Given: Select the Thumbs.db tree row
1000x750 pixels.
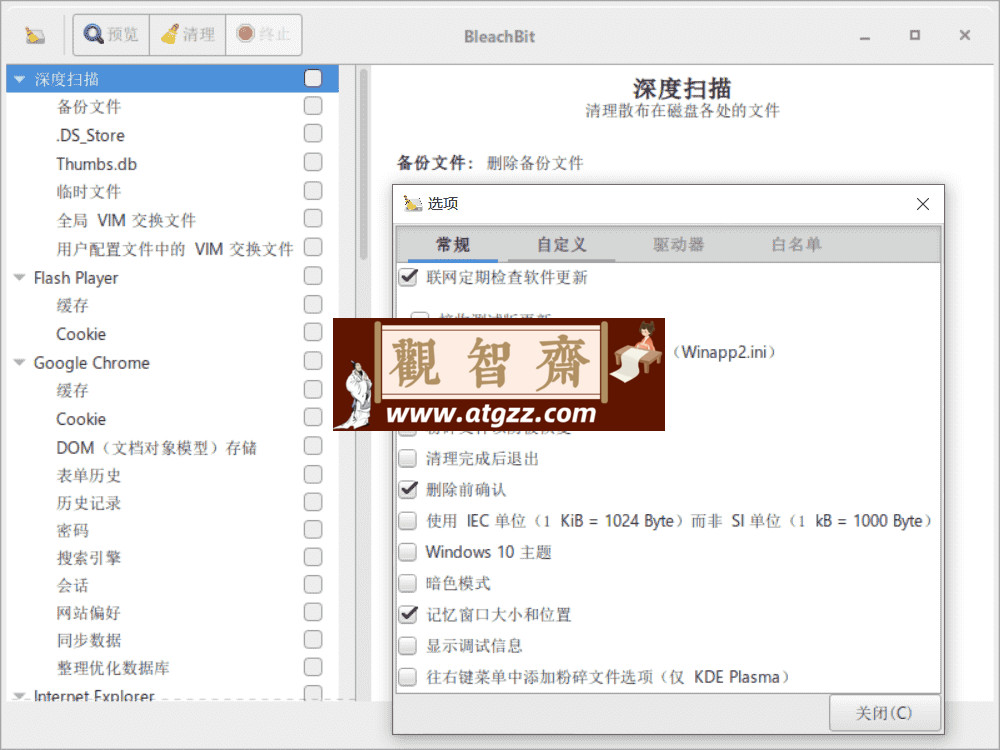Looking at the screenshot, I should point(172,164).
